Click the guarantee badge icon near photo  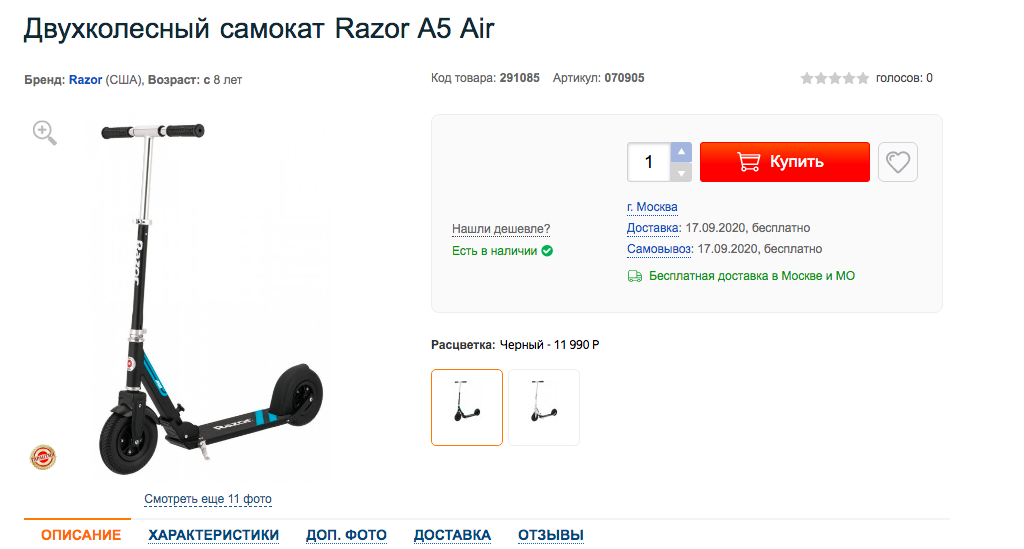43,457
